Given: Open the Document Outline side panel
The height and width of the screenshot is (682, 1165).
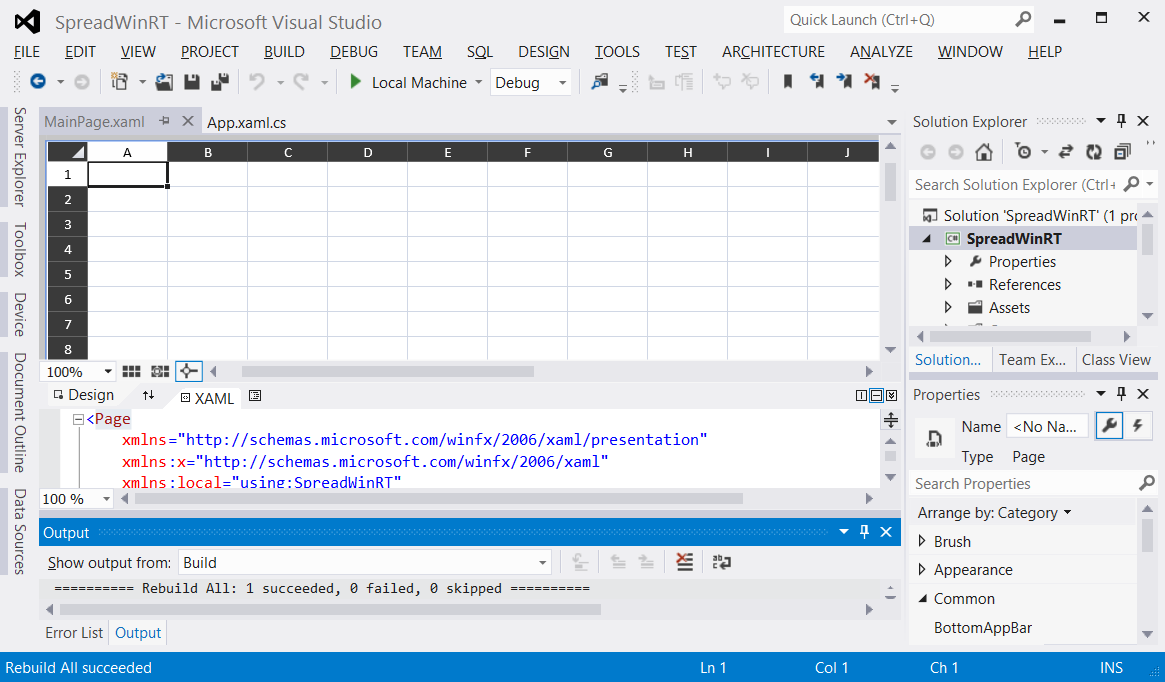Looking at the screenshot, I should [x=20, y=412].
